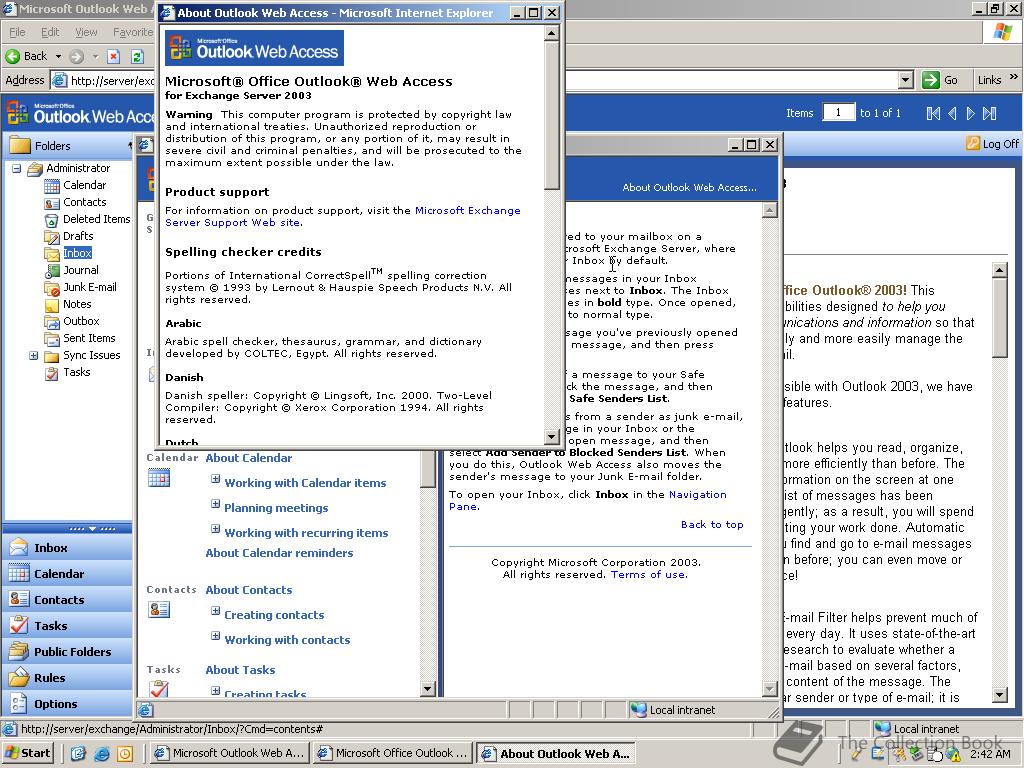Open the Calendar folder icon in the tree

[52, 185]
